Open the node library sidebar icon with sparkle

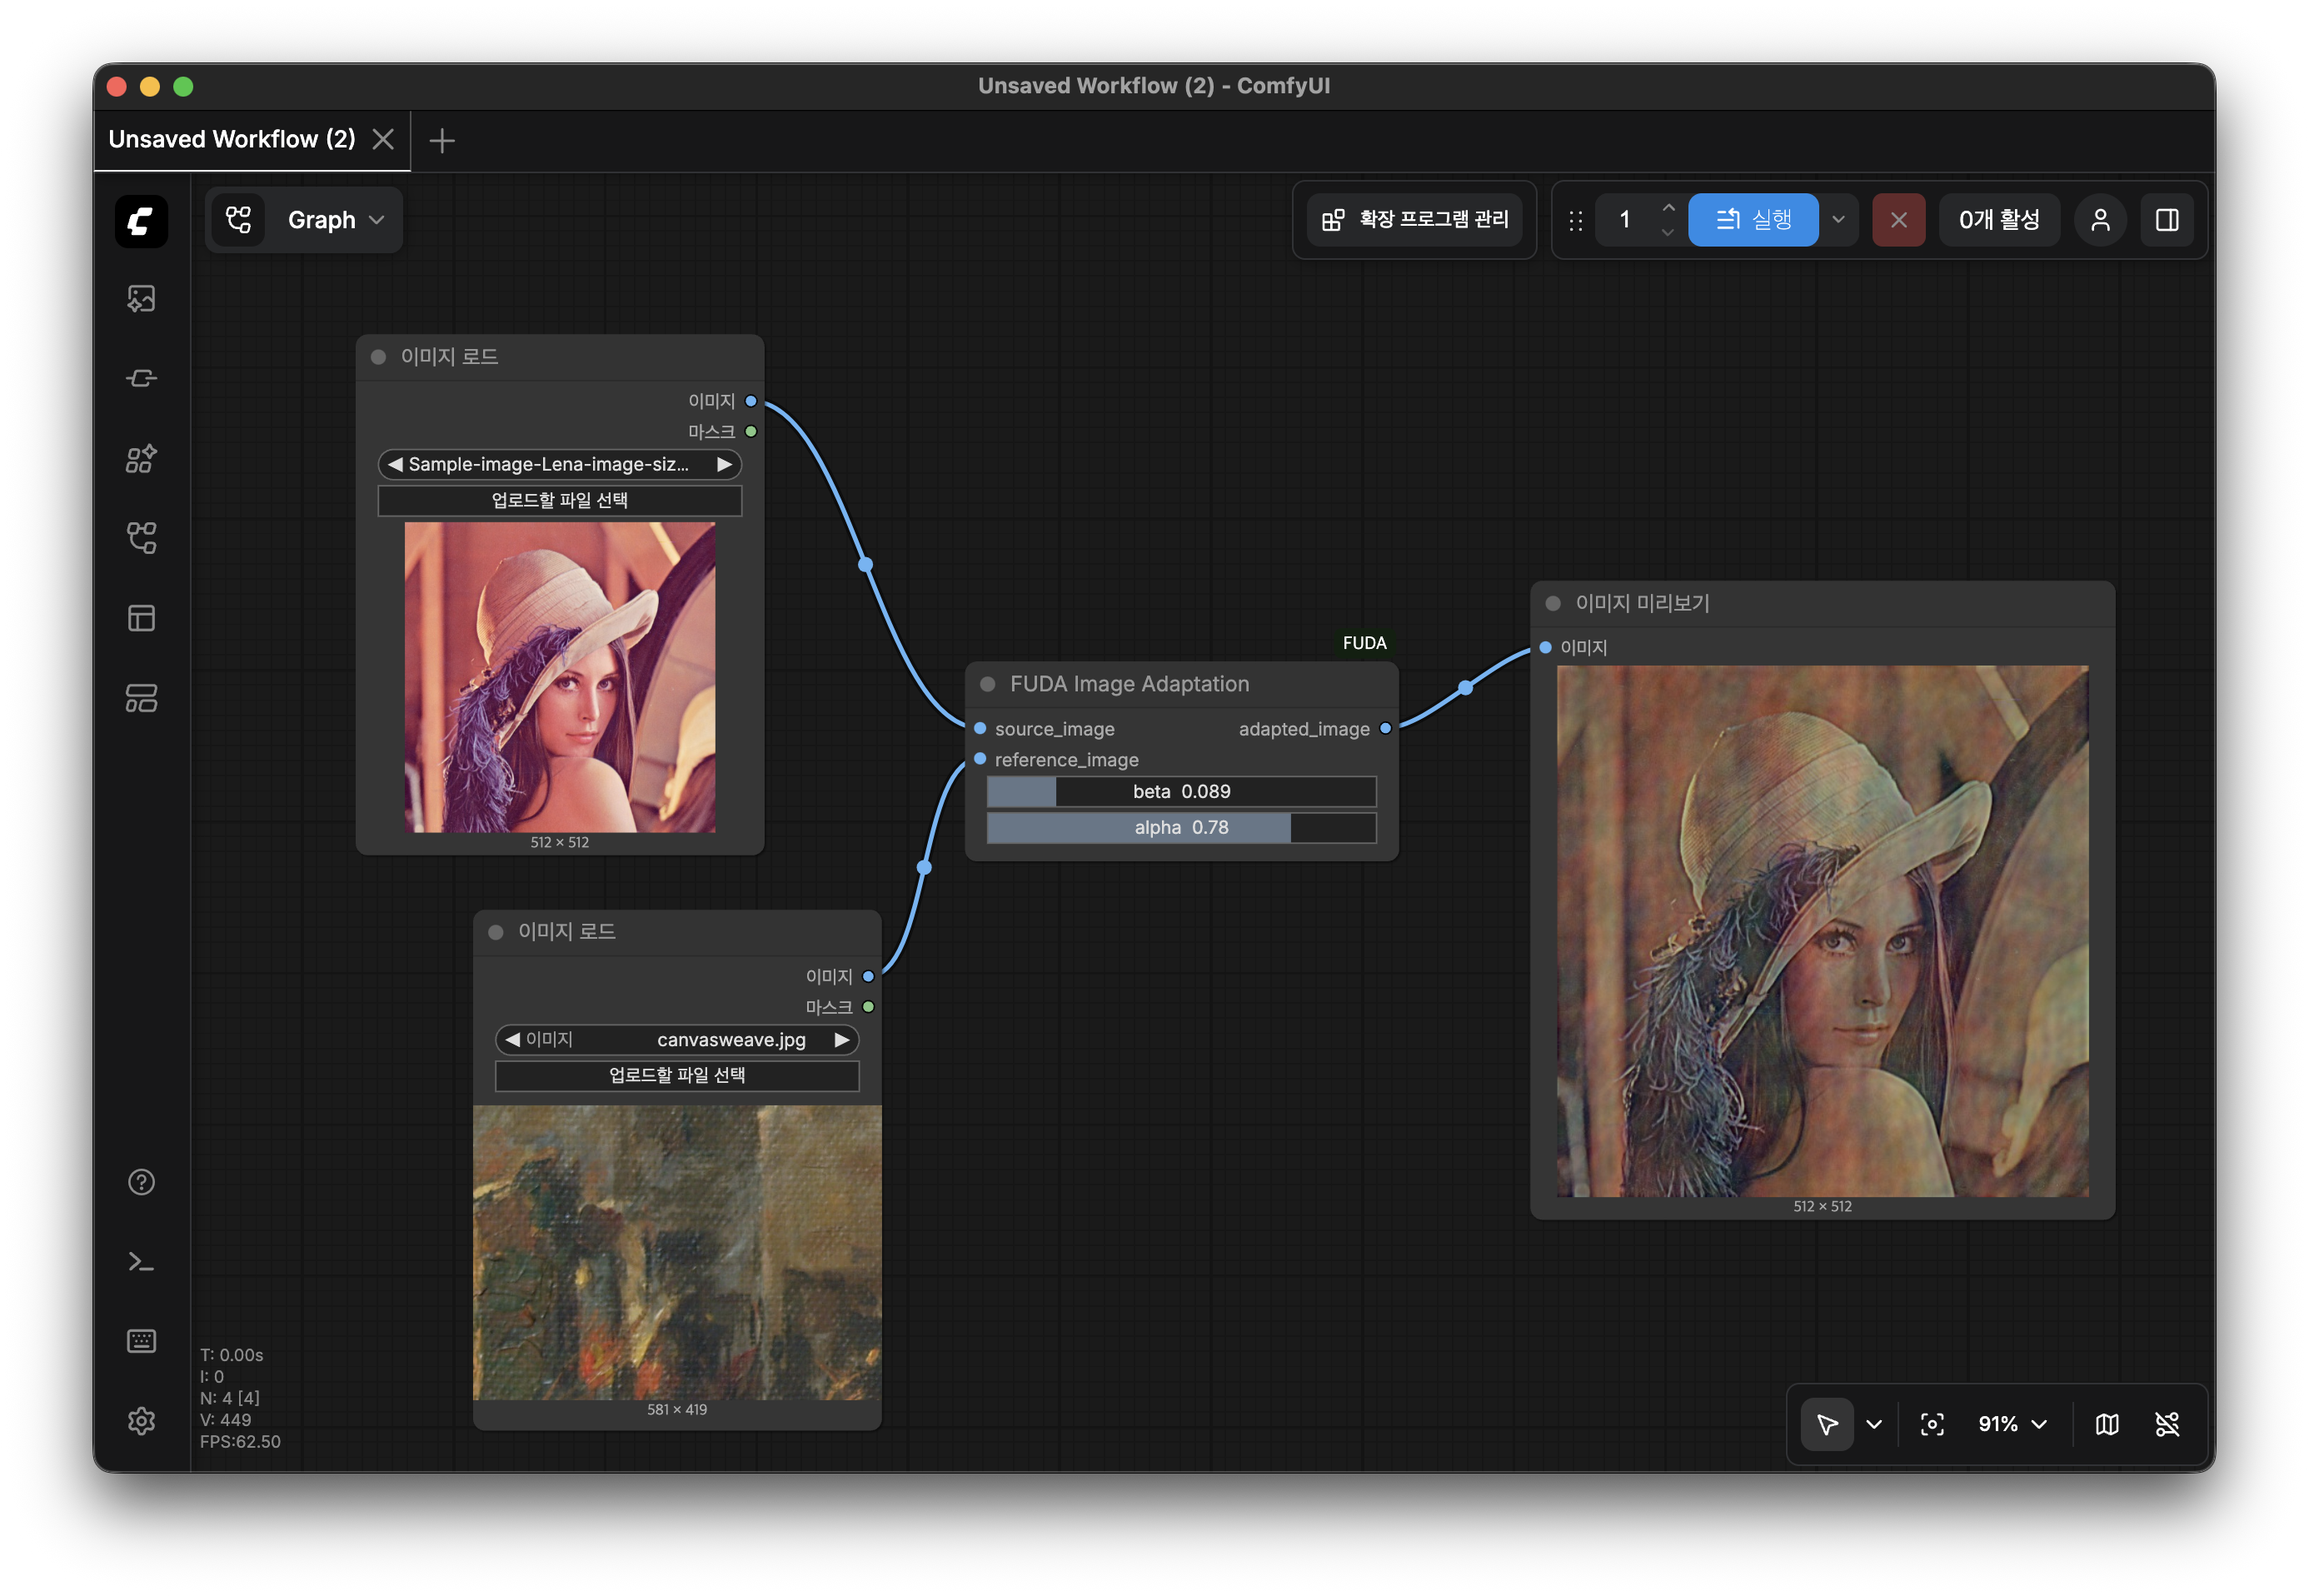141,458
